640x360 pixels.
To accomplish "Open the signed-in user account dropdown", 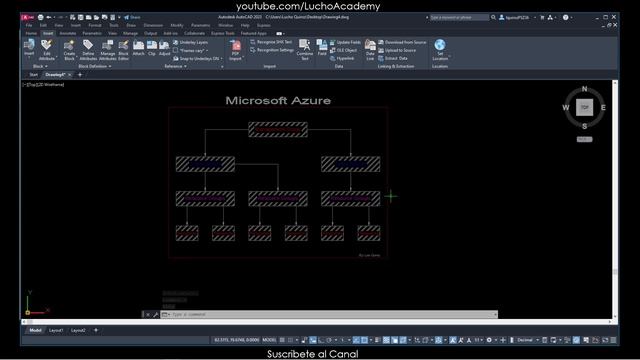I will 517,18.
